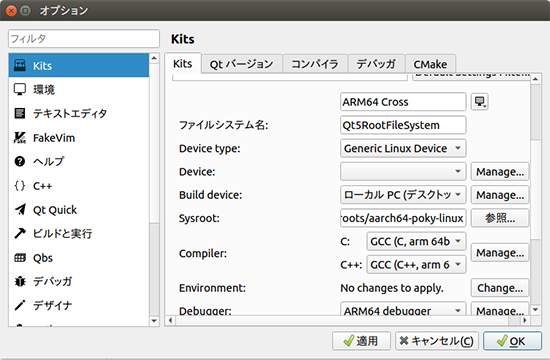Open the 環境 category monitor icon
The width and height of the screenshot is (550, 360).
tap(20, 89)
